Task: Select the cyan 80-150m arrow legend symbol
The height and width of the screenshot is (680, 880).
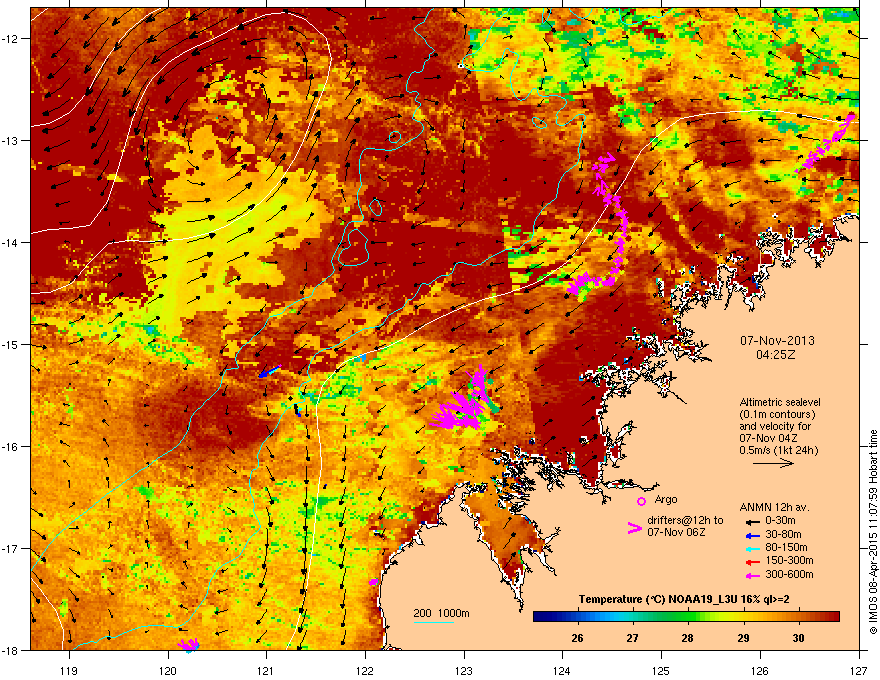Action: 753,548
